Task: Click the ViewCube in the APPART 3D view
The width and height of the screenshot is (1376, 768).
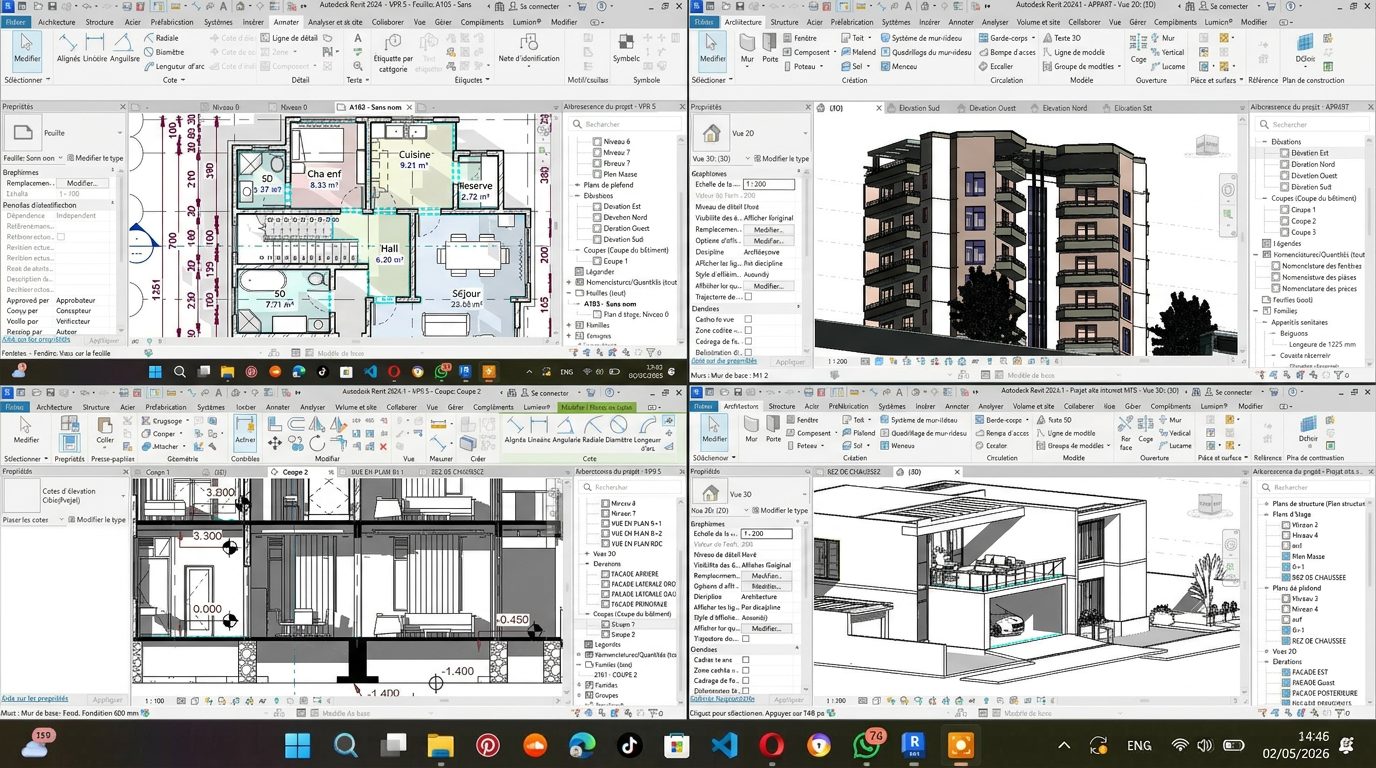Action: (1209, 147)
